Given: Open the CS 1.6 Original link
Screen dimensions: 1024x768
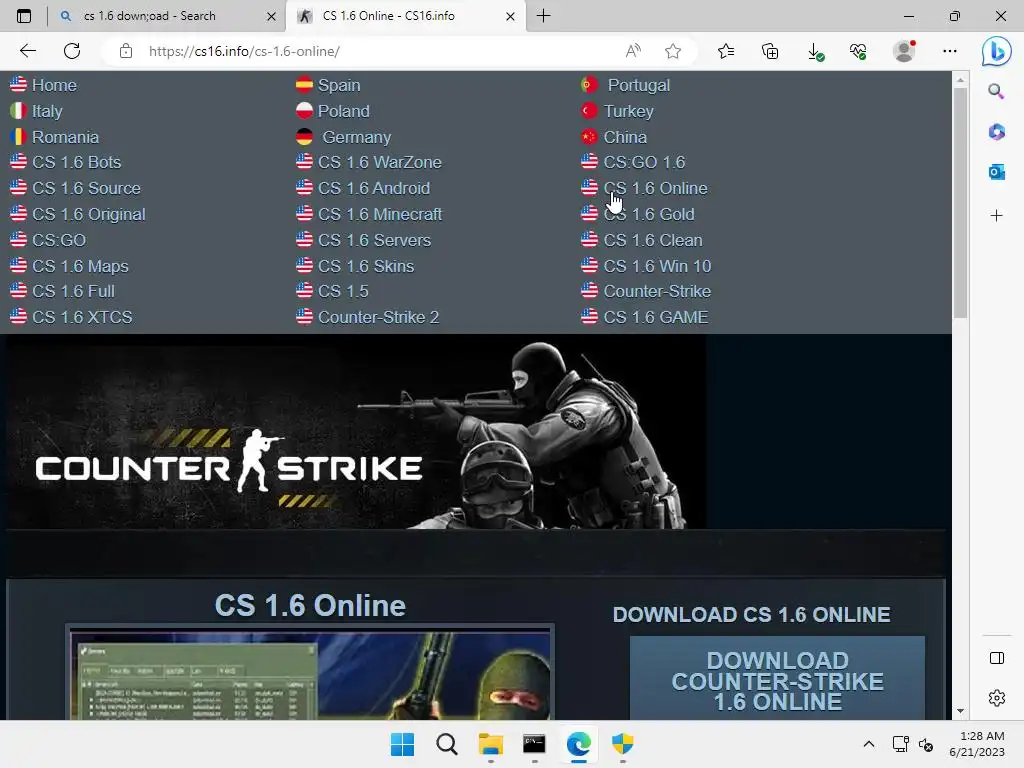Looking at the screenshot, I should click(89, 214).
